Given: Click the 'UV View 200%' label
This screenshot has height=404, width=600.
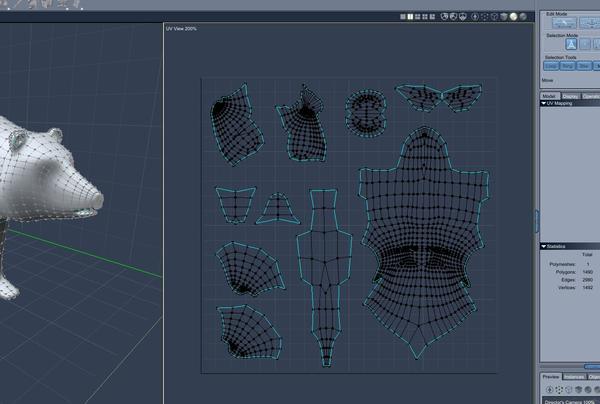Looking at the screenshot, I should pyautogui.click(x=181, y=29).
